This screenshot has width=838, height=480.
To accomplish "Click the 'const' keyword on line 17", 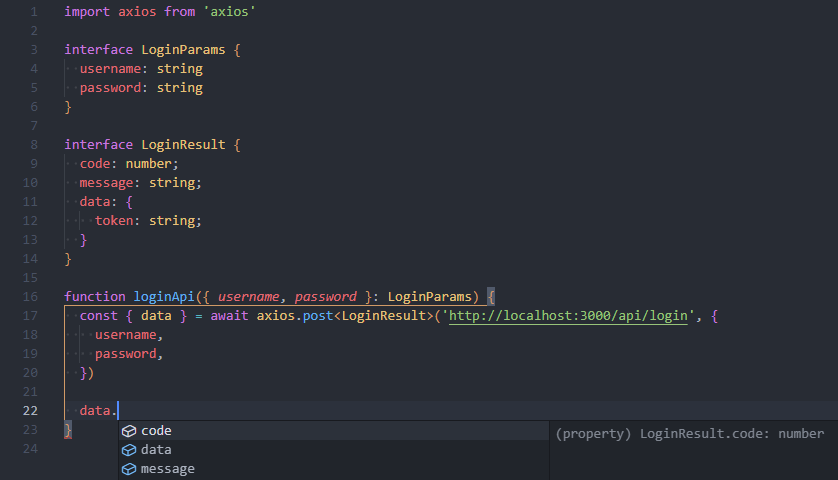I will [99, 316].
